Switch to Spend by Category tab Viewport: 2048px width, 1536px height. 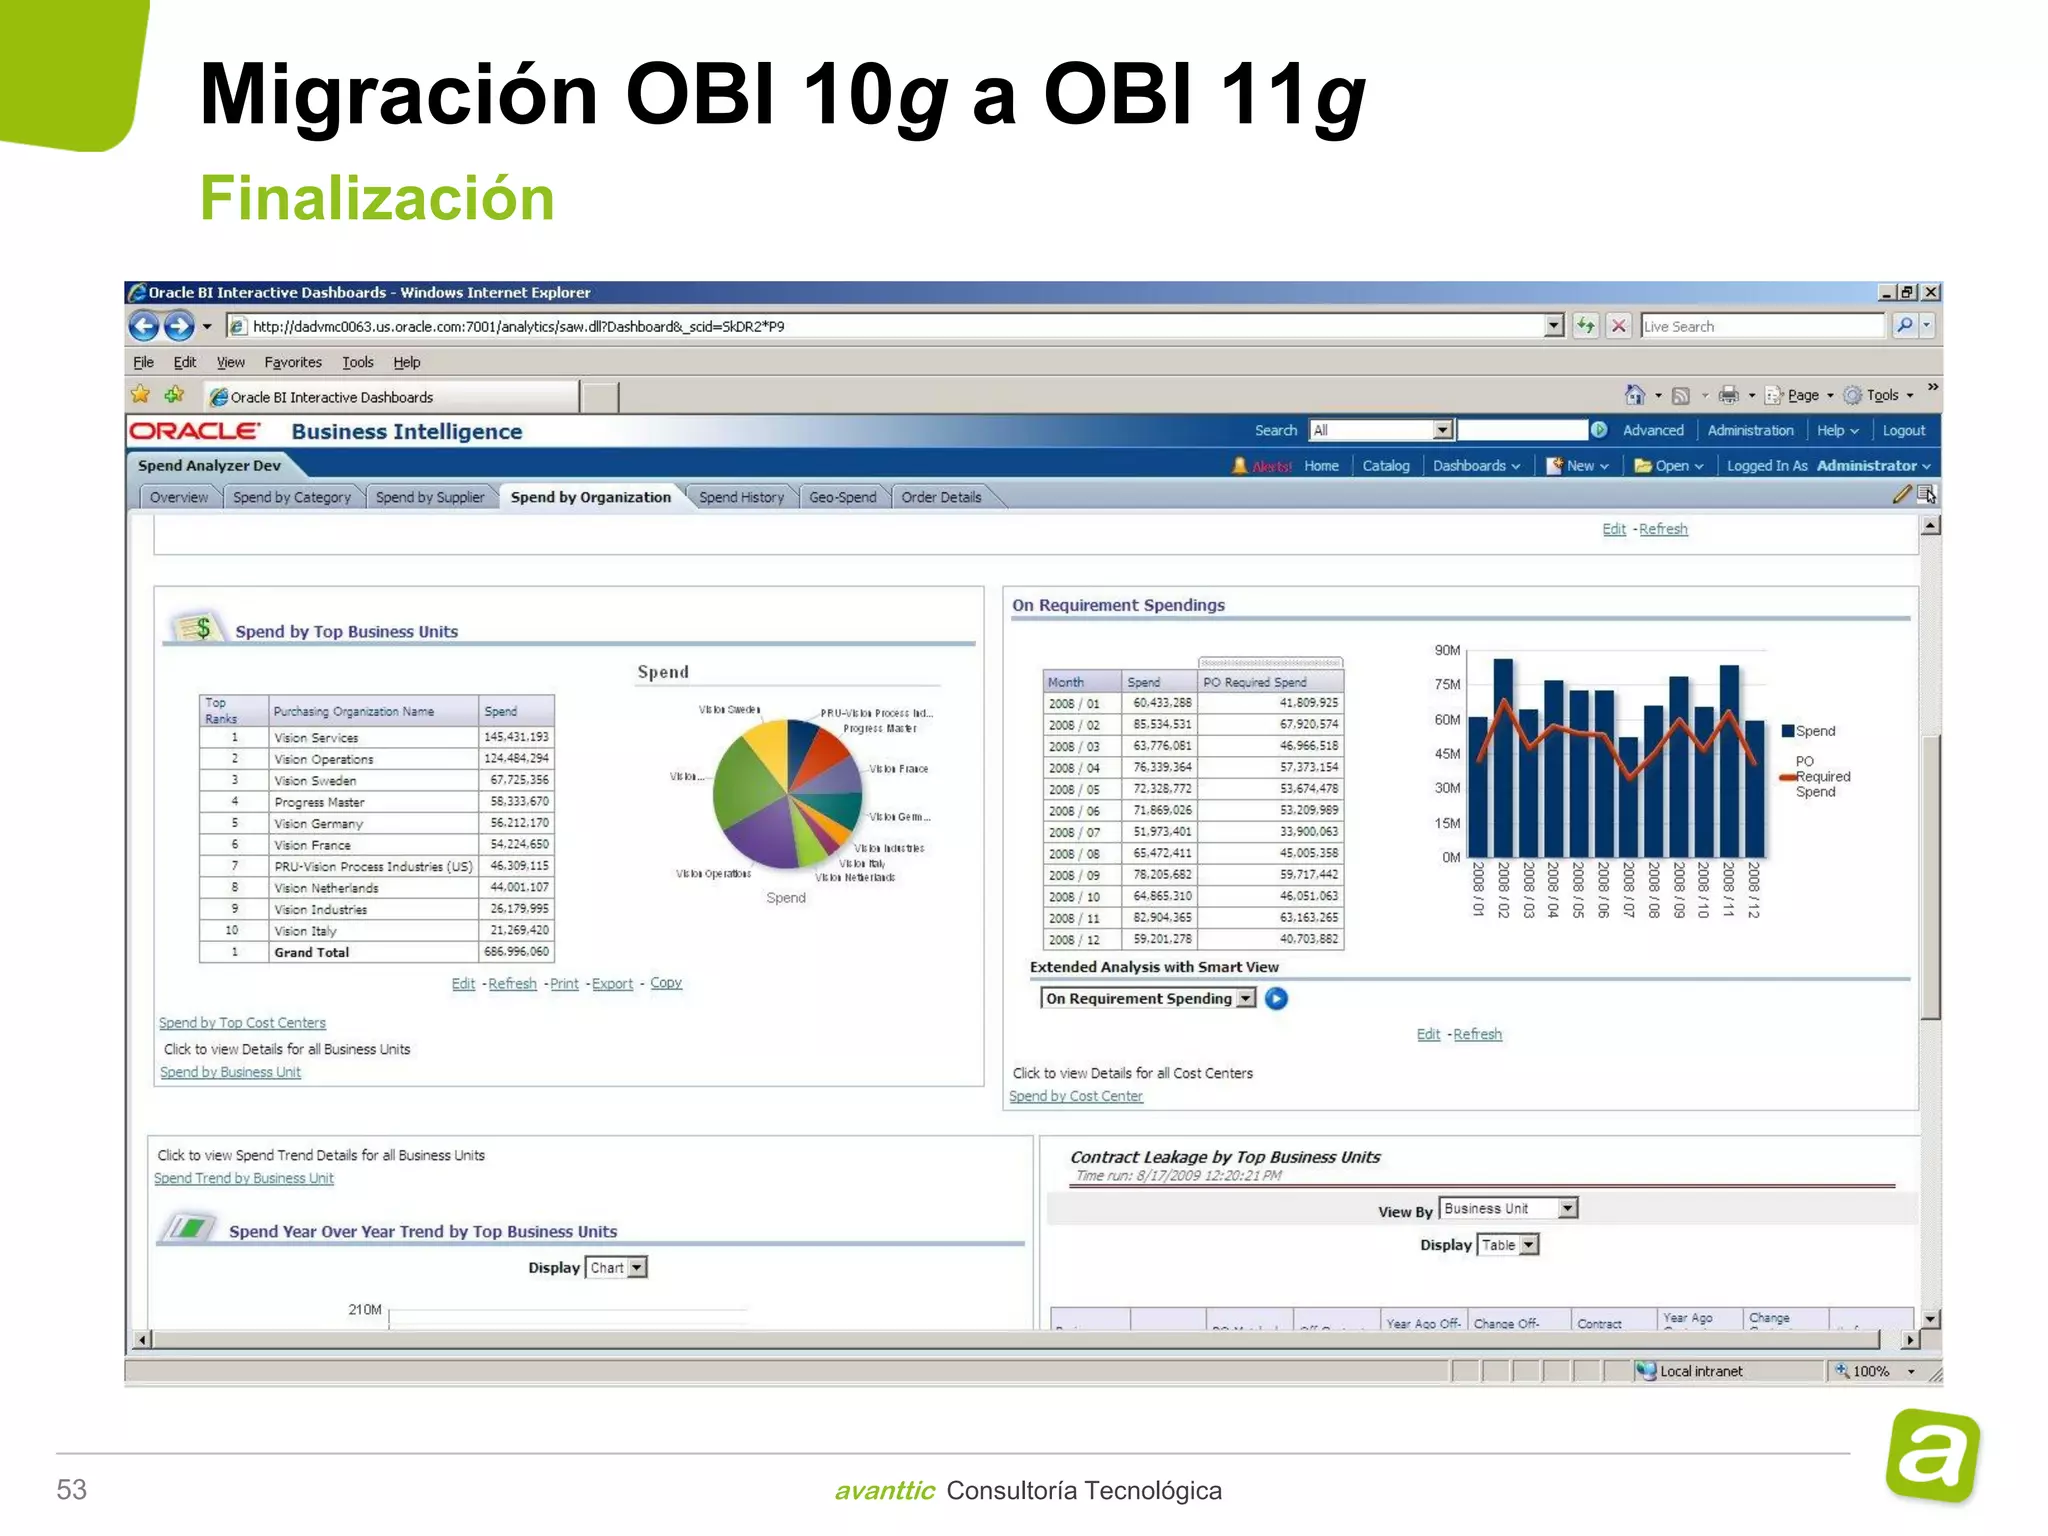pyautogui.click(x=292, y=497)
